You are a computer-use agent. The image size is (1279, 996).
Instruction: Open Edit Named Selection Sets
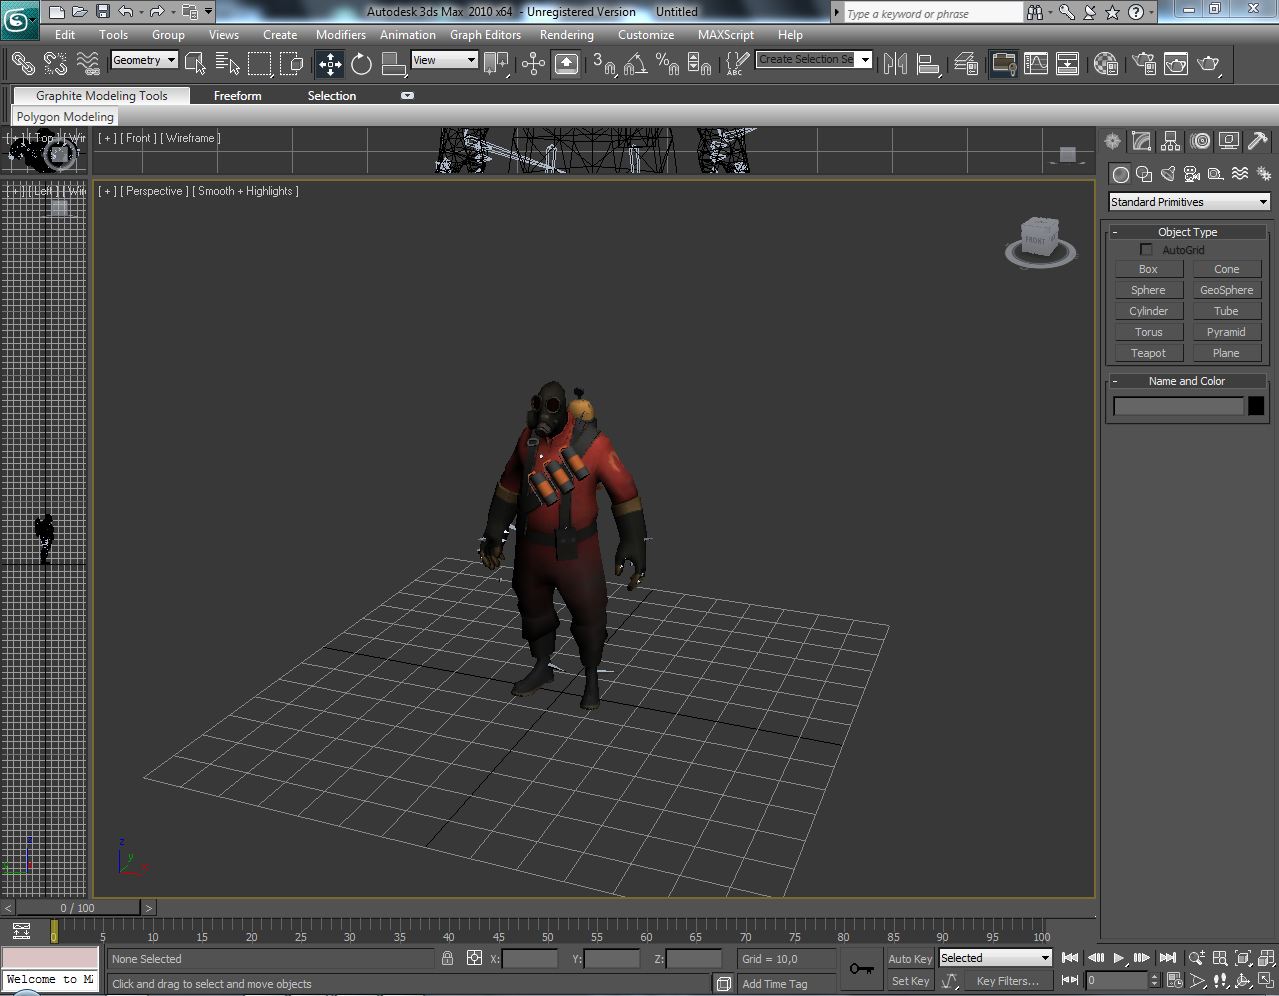pyautogui.click(x=737, y=64)
